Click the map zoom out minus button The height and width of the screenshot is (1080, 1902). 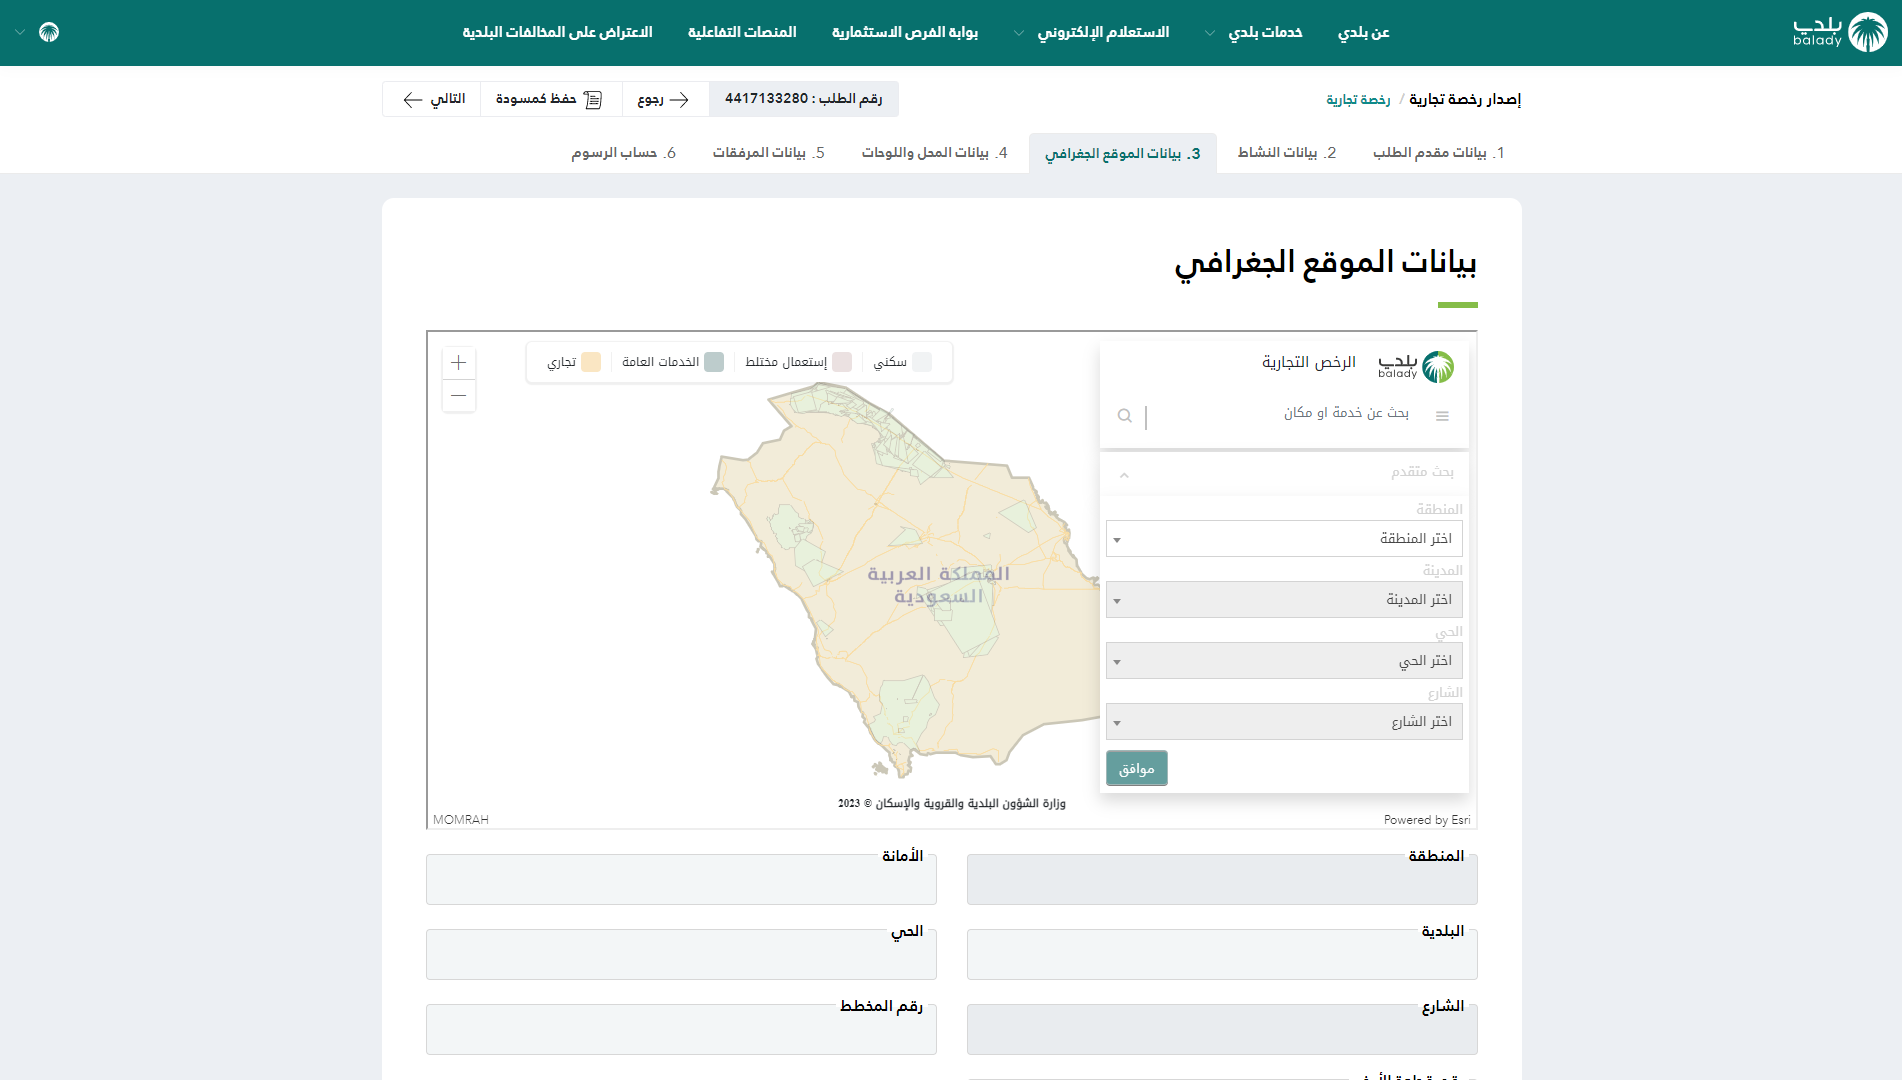[x=458, y=396]
